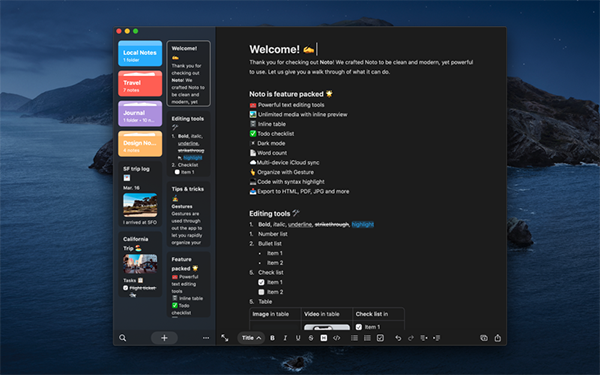Create a new note with plus button
Screen dimensions: 600x375
point(164,338)
